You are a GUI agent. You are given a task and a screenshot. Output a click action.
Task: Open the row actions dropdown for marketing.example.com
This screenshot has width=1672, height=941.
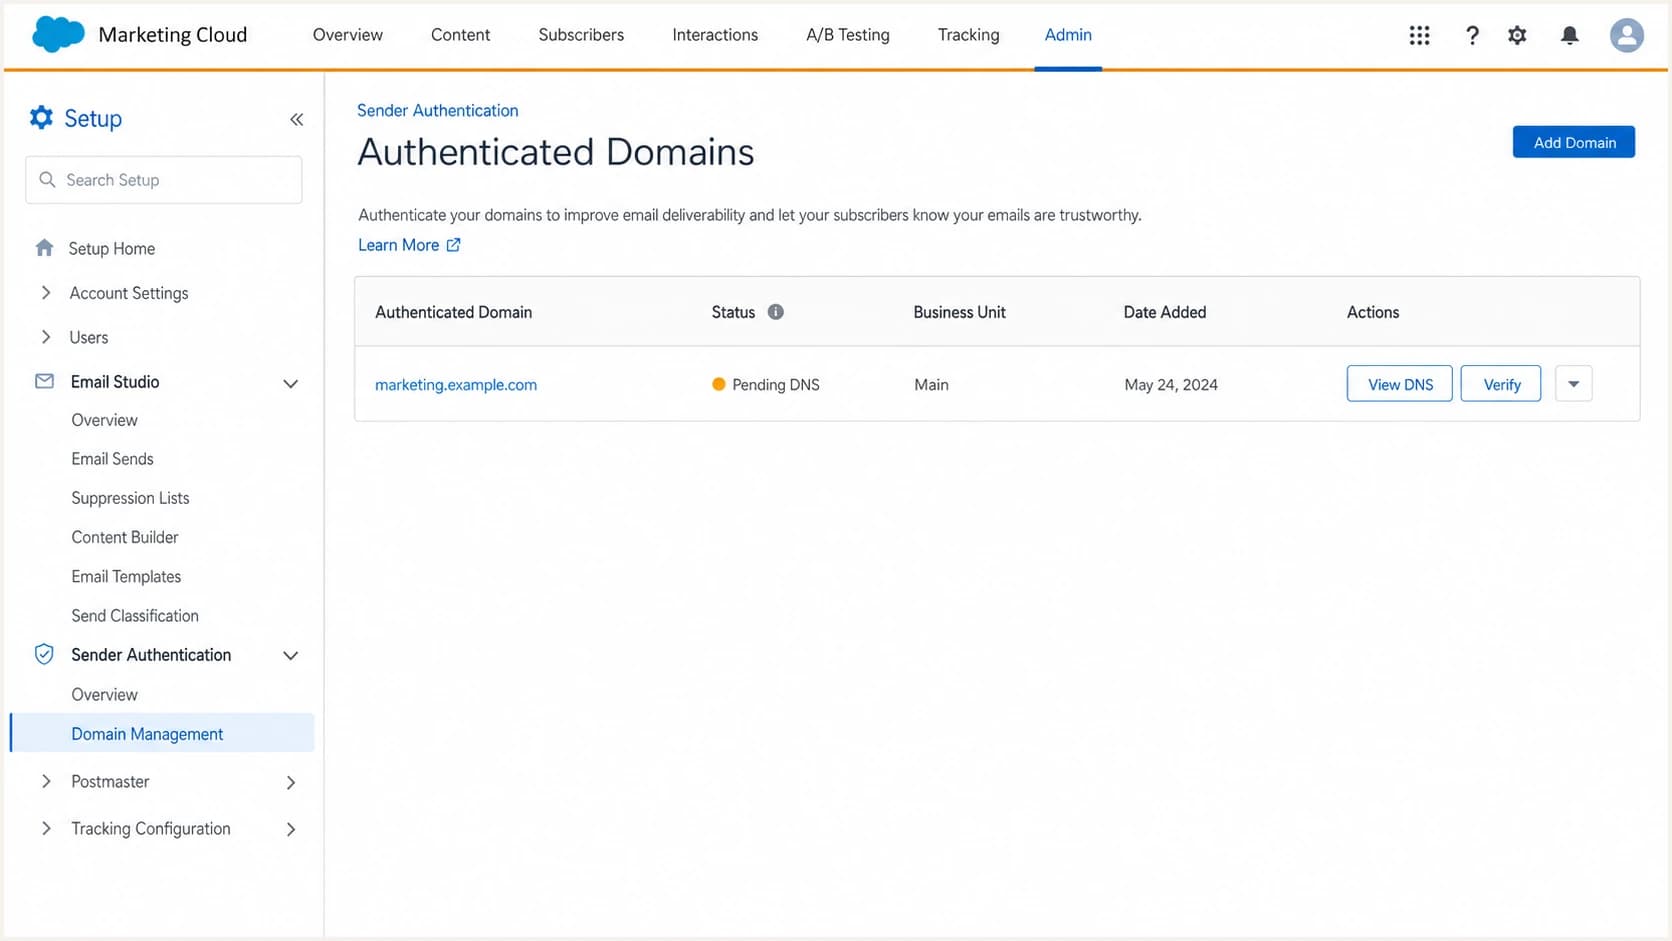(x=1573, y=384)
